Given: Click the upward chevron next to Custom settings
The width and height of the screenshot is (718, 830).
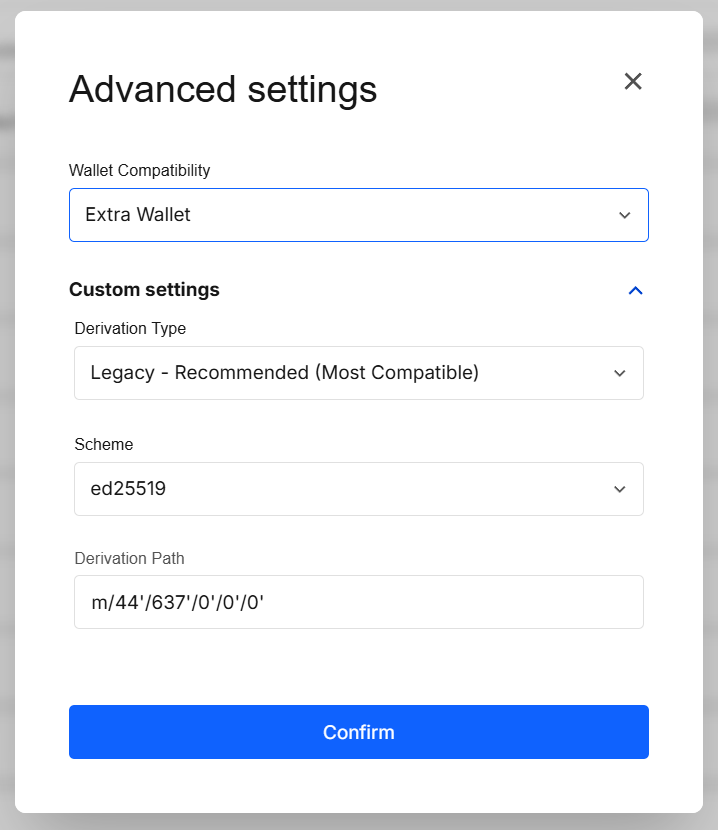Looking at the screenshot, I should coord(635,290).
